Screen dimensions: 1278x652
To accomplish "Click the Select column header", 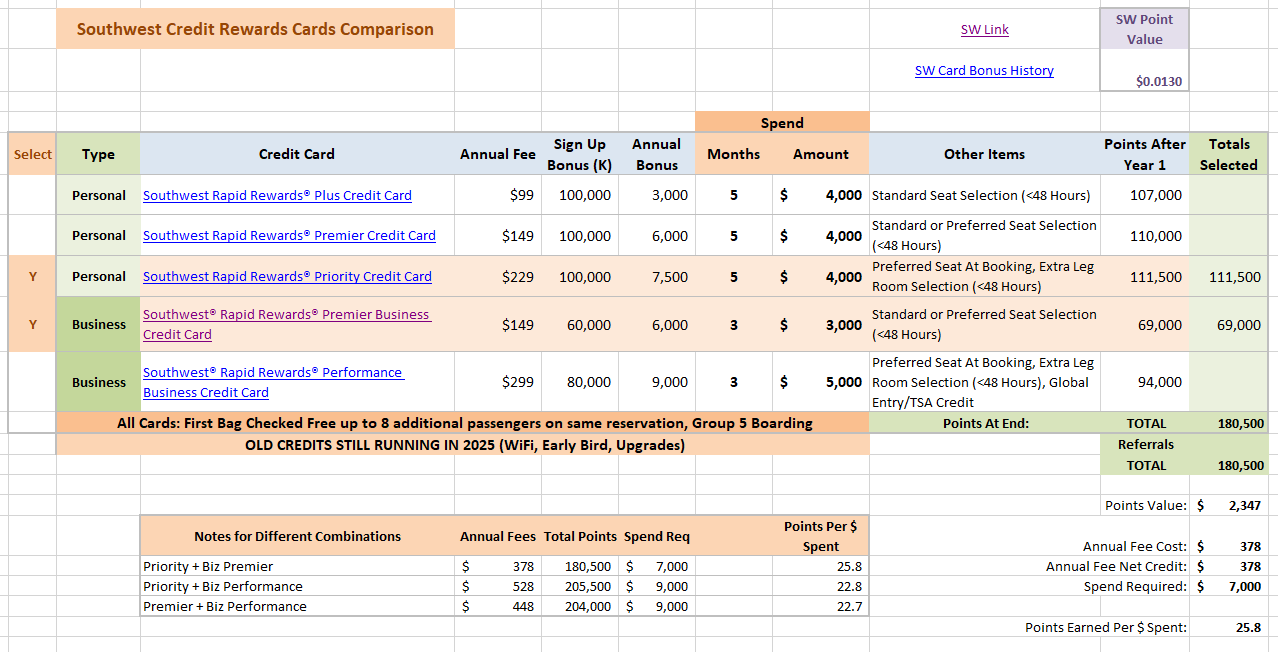I will [32, 154].
